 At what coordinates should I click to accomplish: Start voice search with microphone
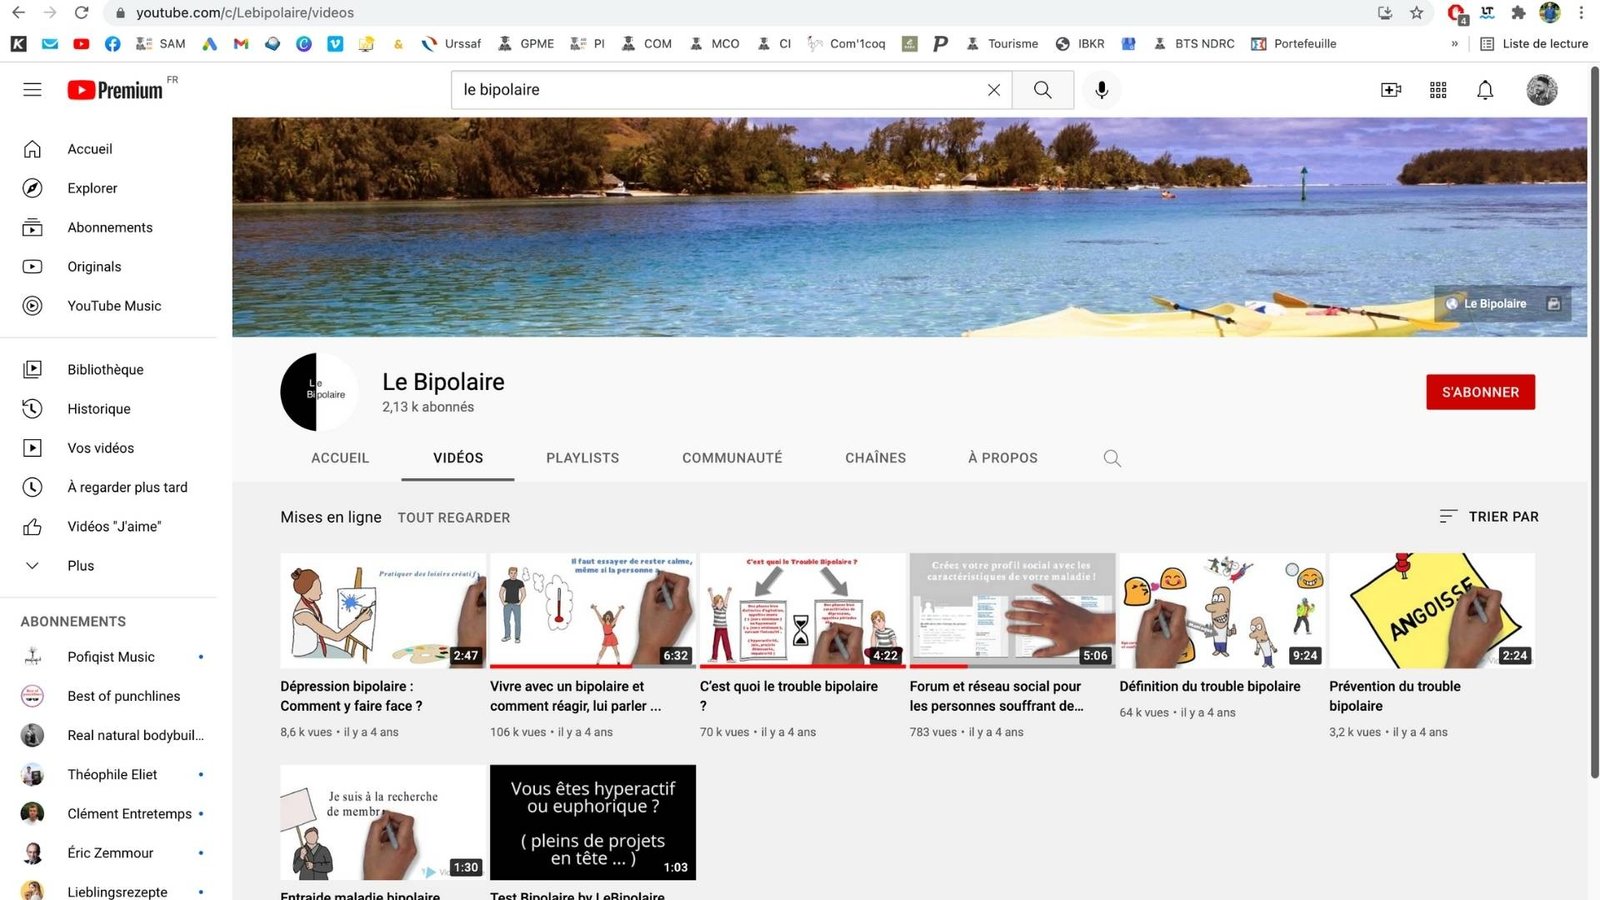click(x=1101, y=90)
